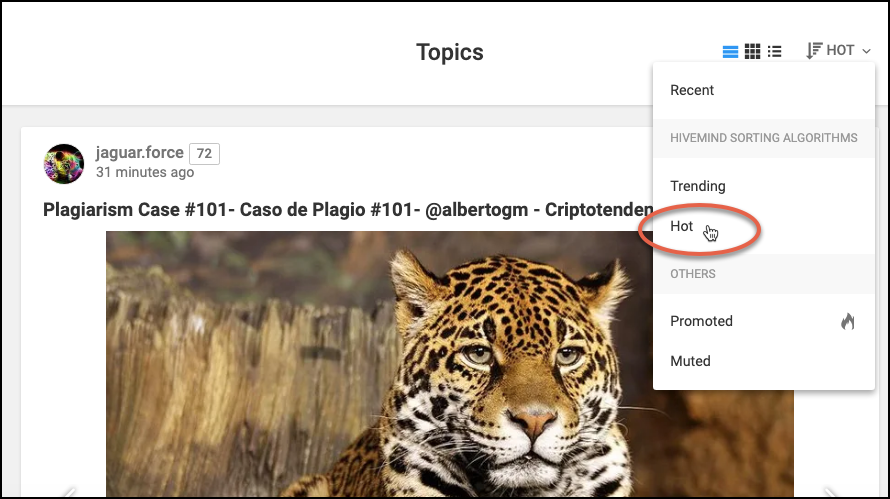Collapse the HOT sort dropdown chevron
The image size is (890, 499).
pos(866,51)
